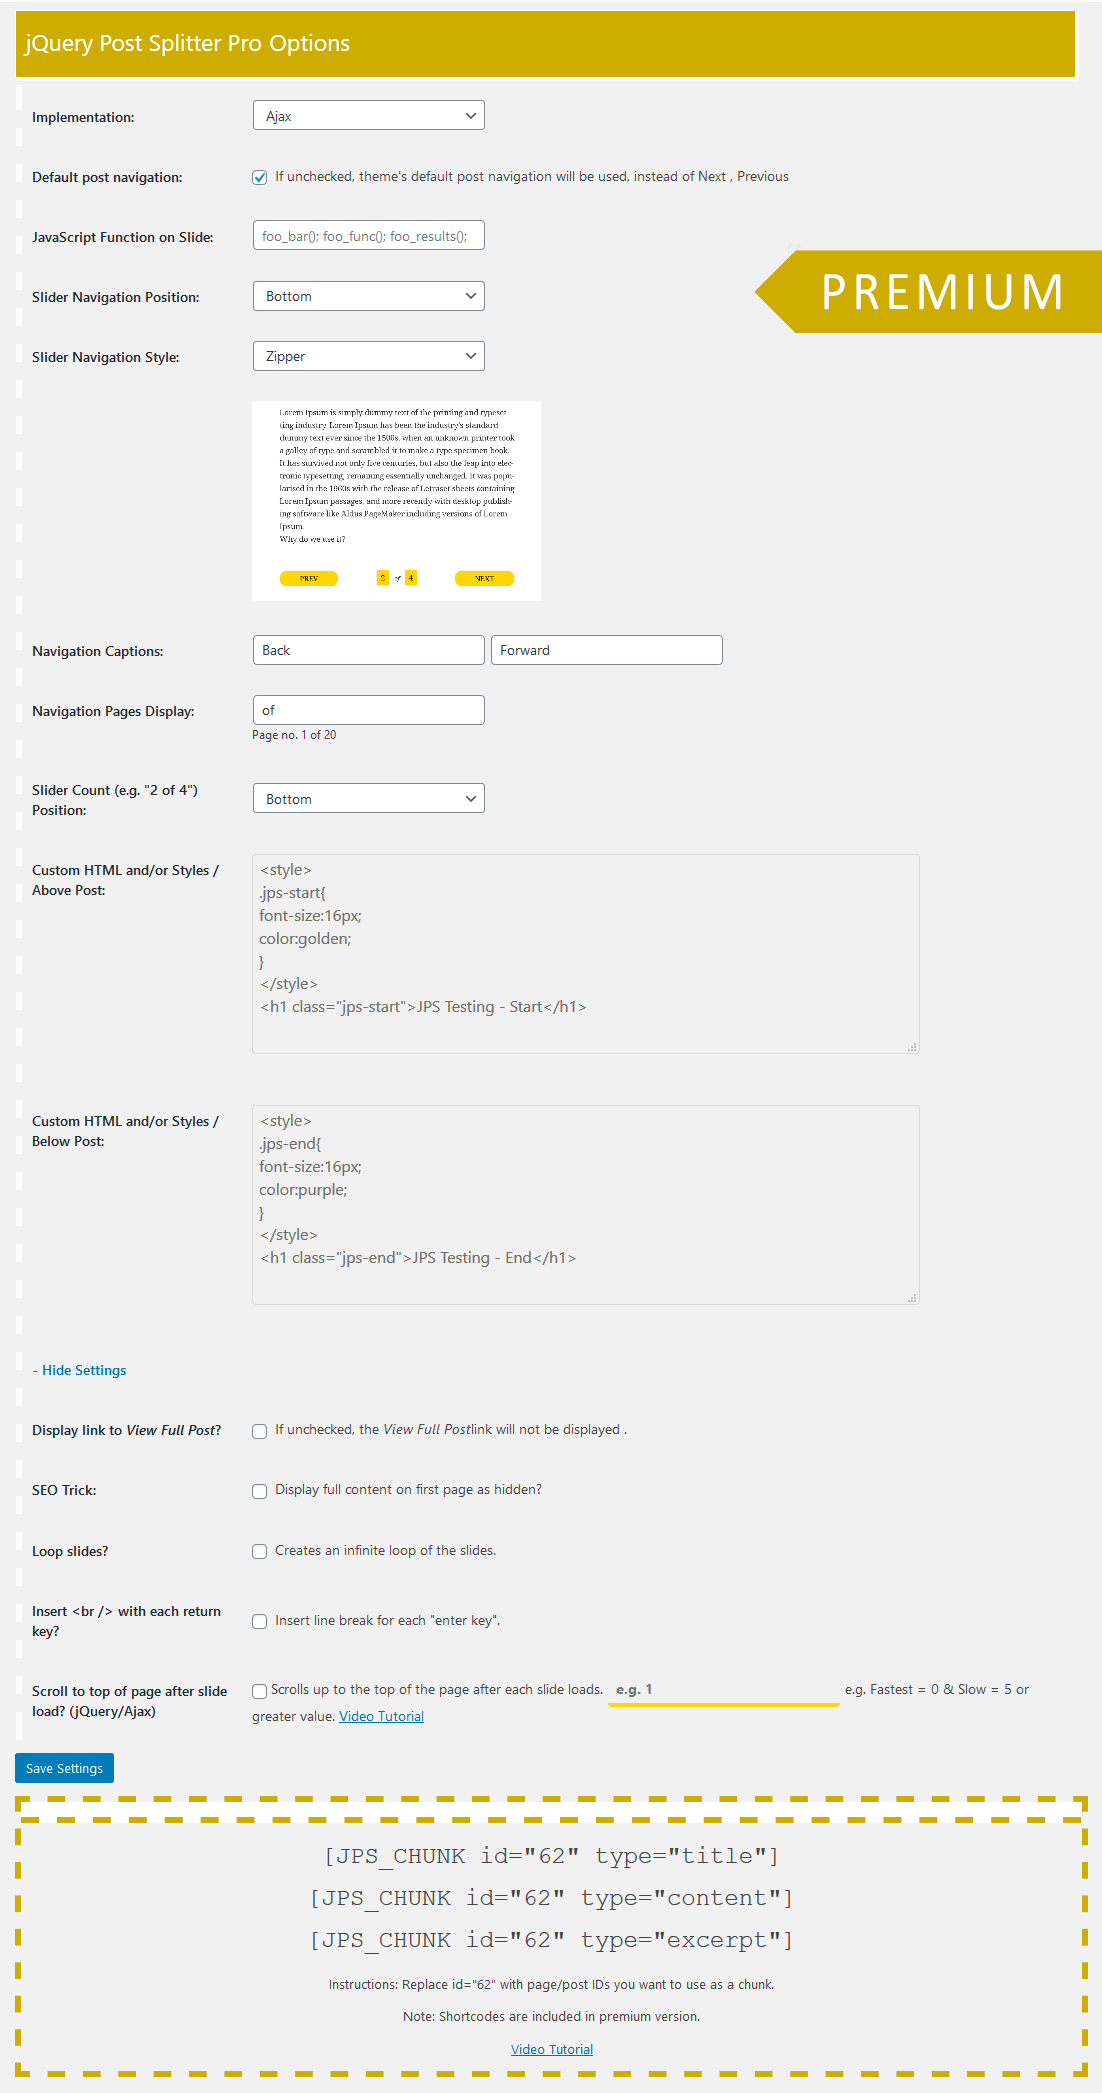Toggle the Default post navigation checkbox

point(259,177)
